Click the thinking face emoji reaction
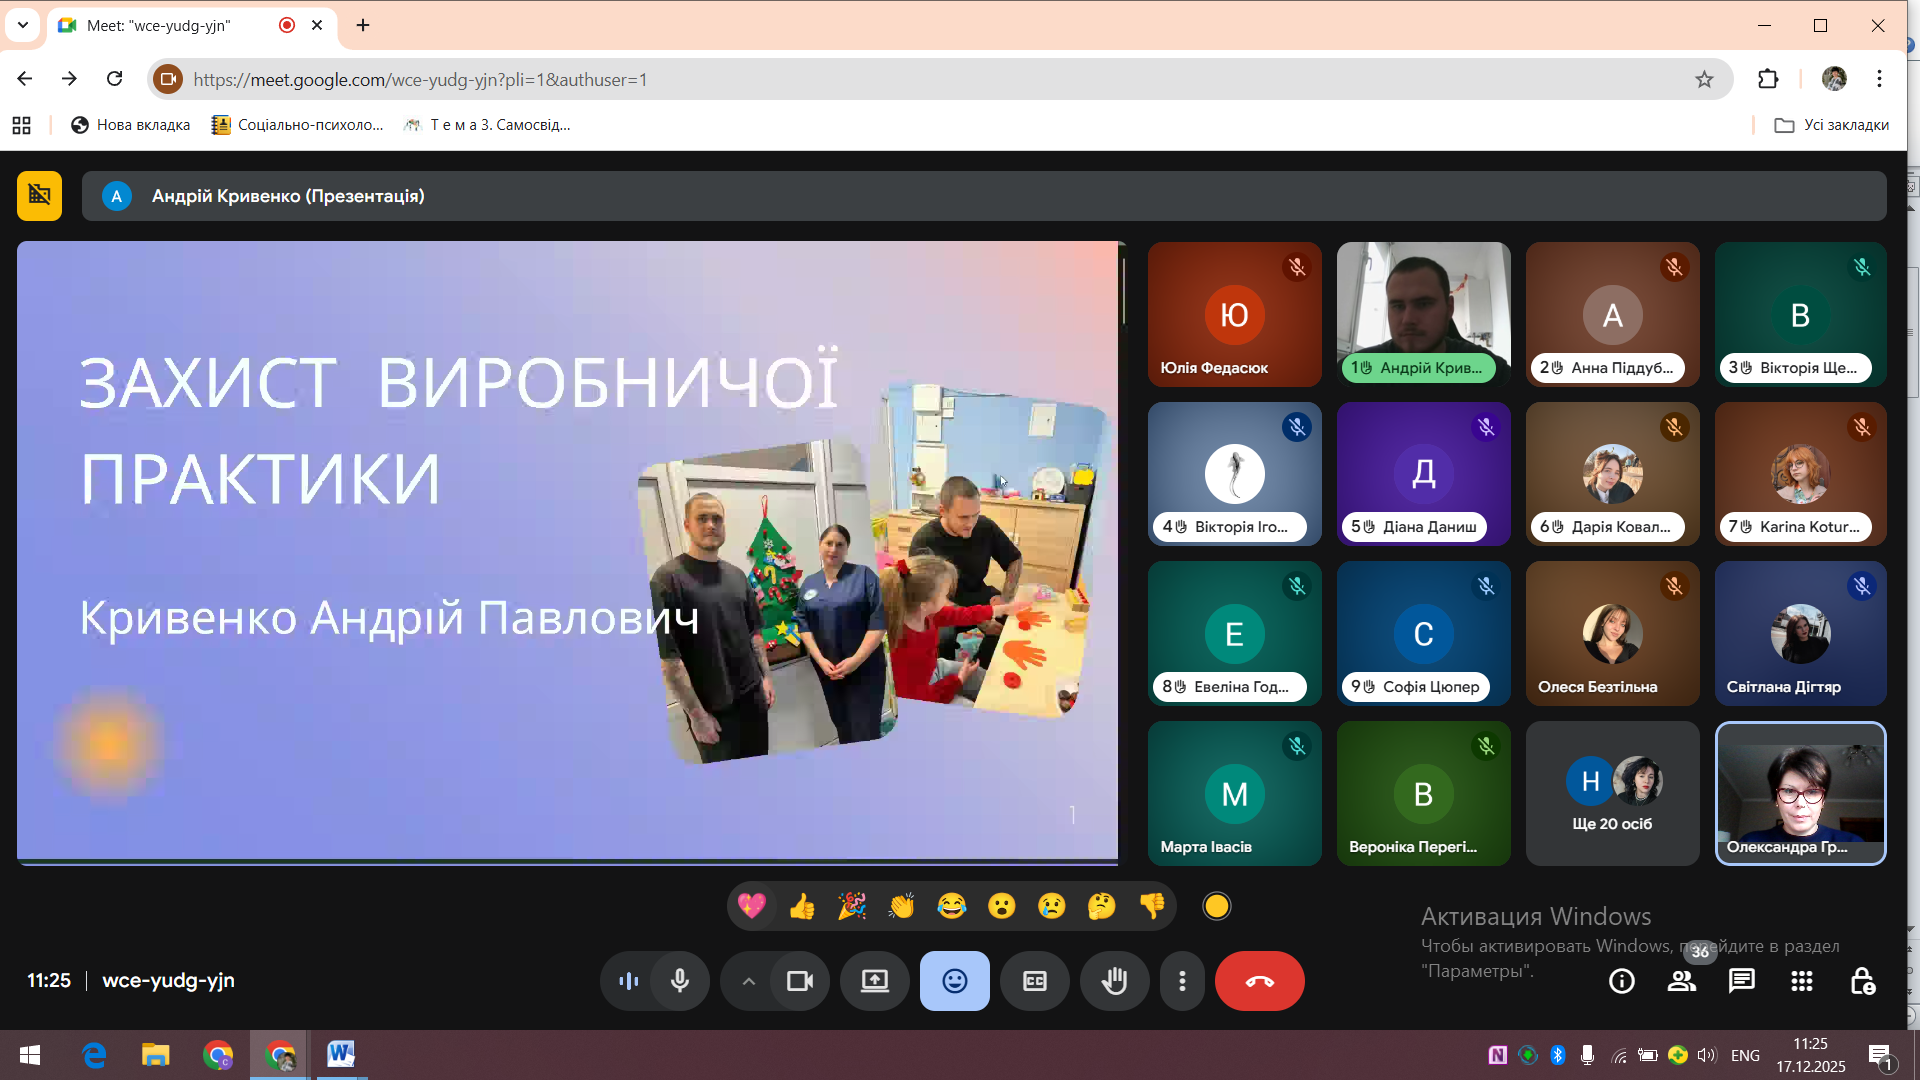Image resolution: width=1920 pixels, height=1080 pixels. [1101, 906]
